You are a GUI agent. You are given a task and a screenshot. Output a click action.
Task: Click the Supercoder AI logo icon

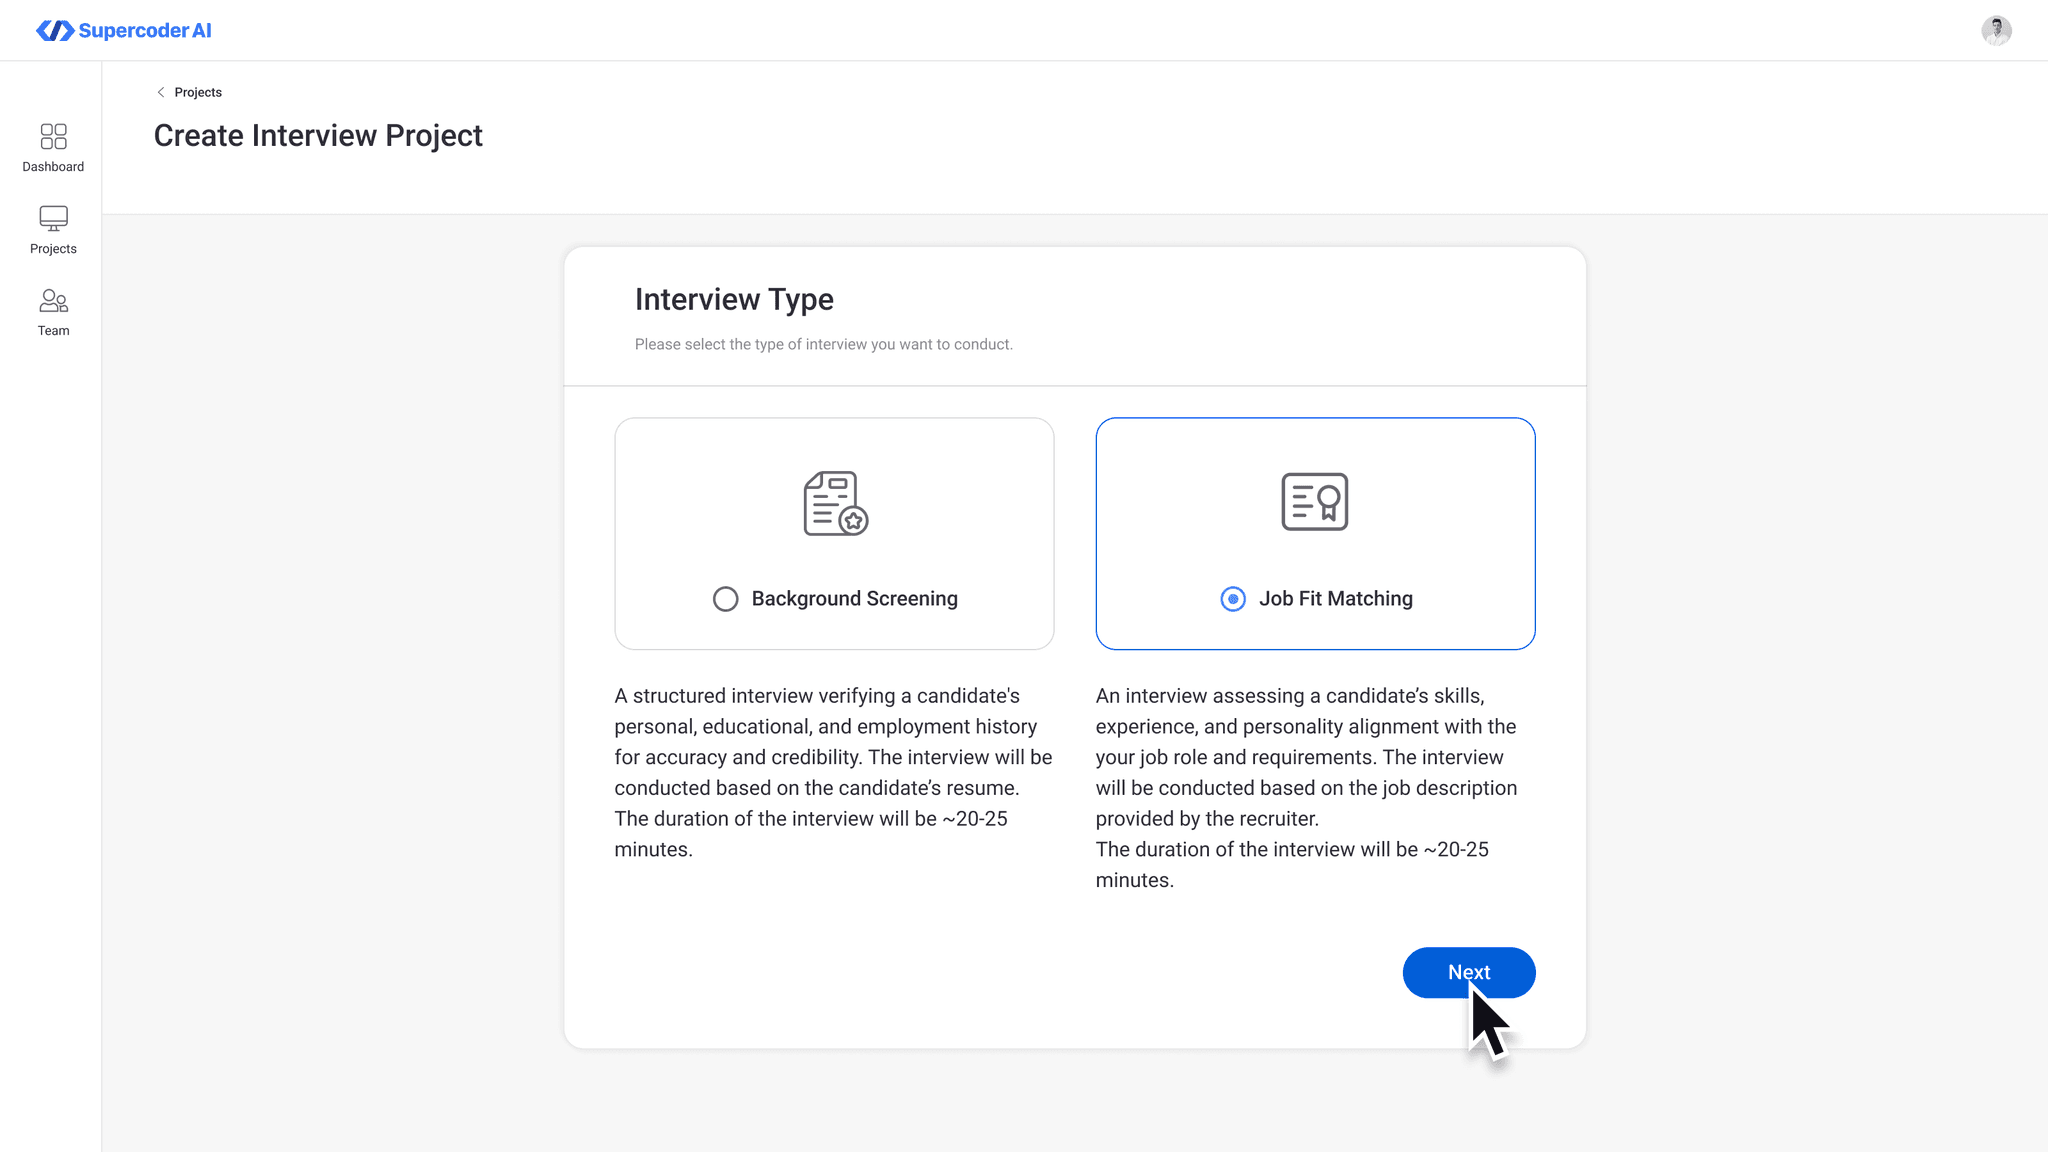point(55,31)
